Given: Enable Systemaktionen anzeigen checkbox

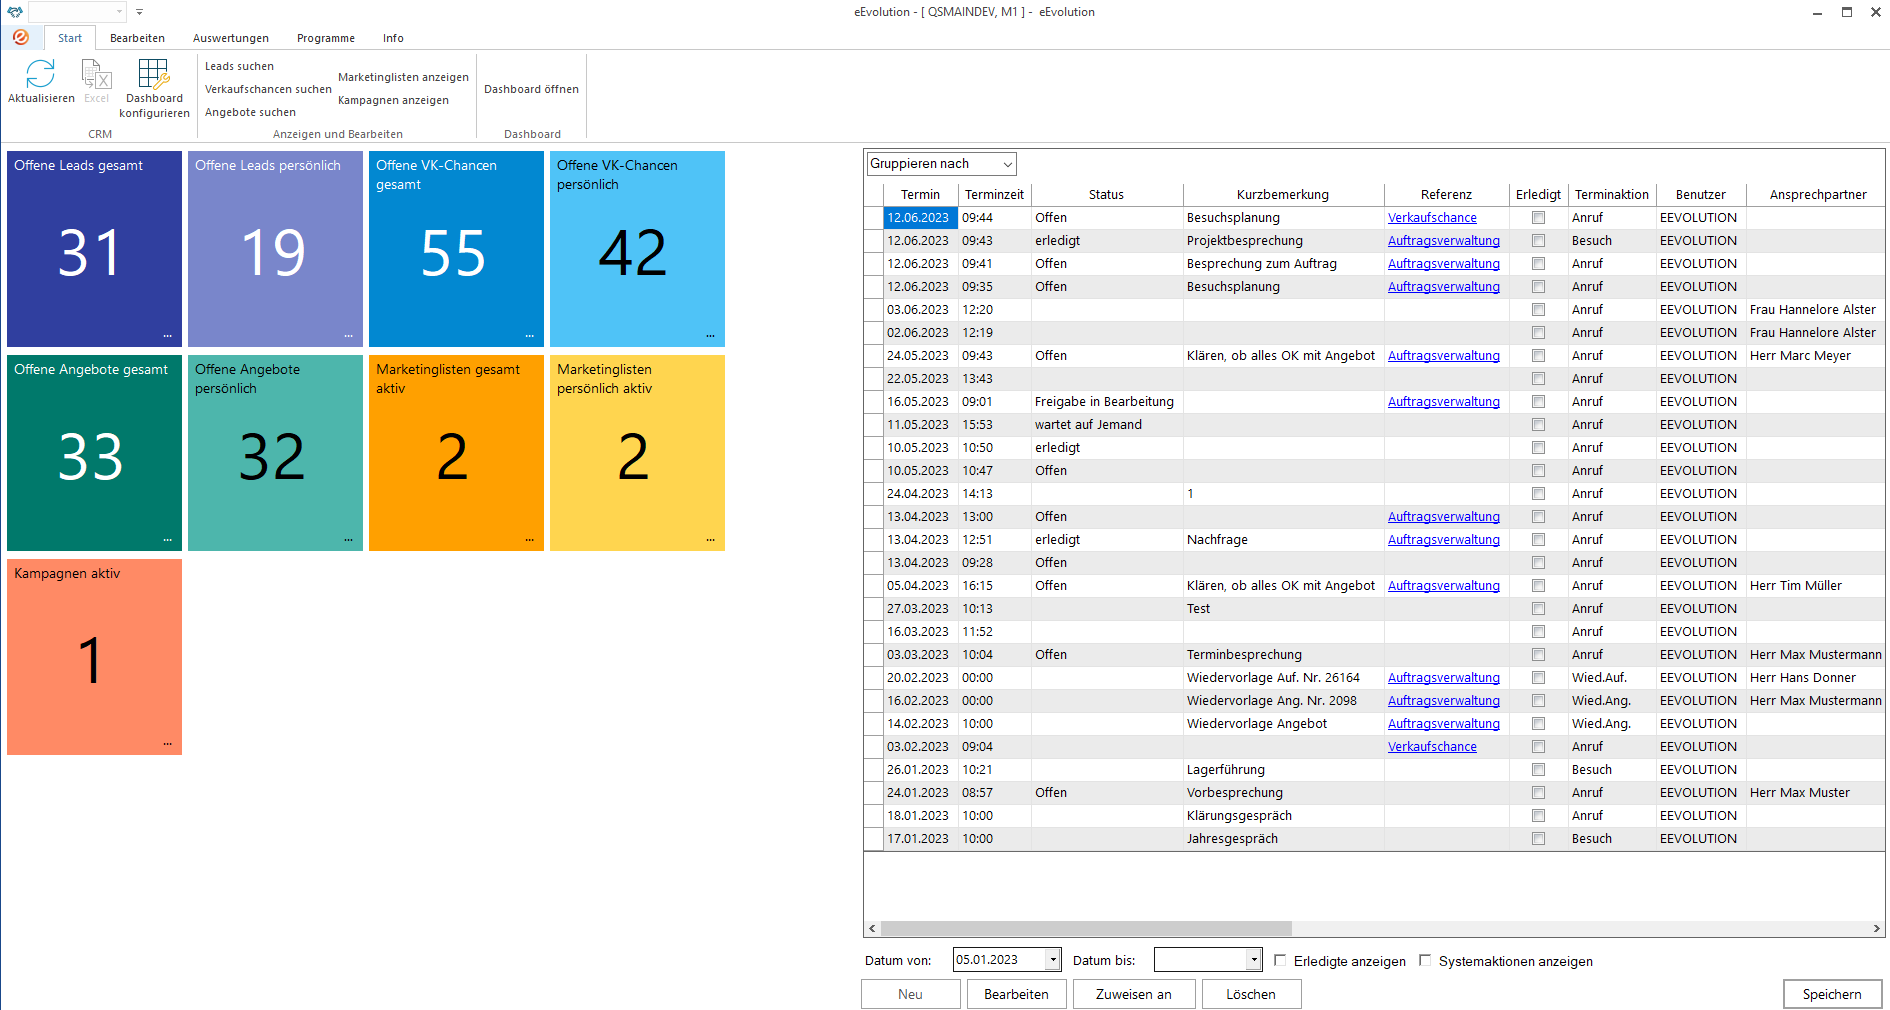Looking at the screenshot, I should click(x=1425, y=960).
